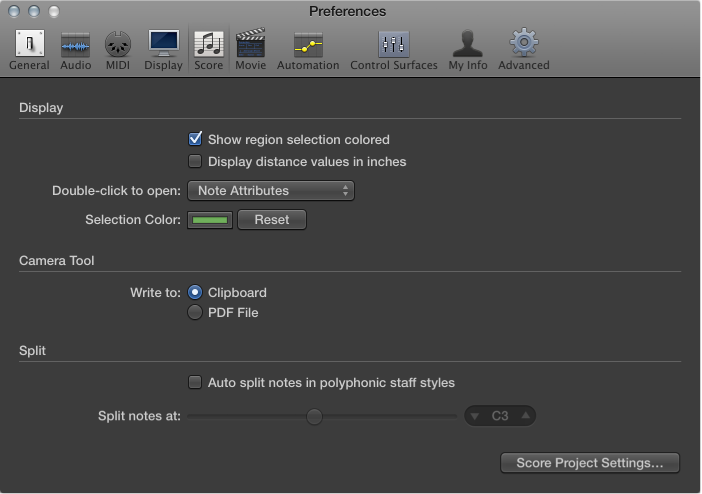The width and height of the screenshot is (702, 494).
Task: Select PDF File radio button
Action: (196, 313)
